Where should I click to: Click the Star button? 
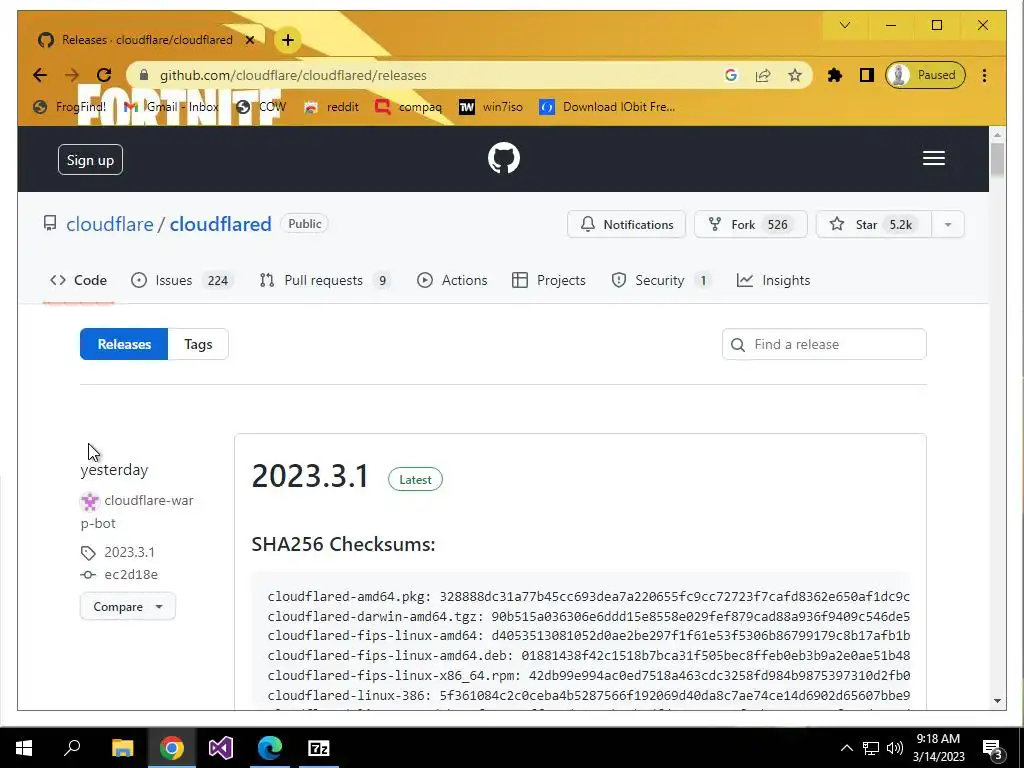tap(873, 224)
